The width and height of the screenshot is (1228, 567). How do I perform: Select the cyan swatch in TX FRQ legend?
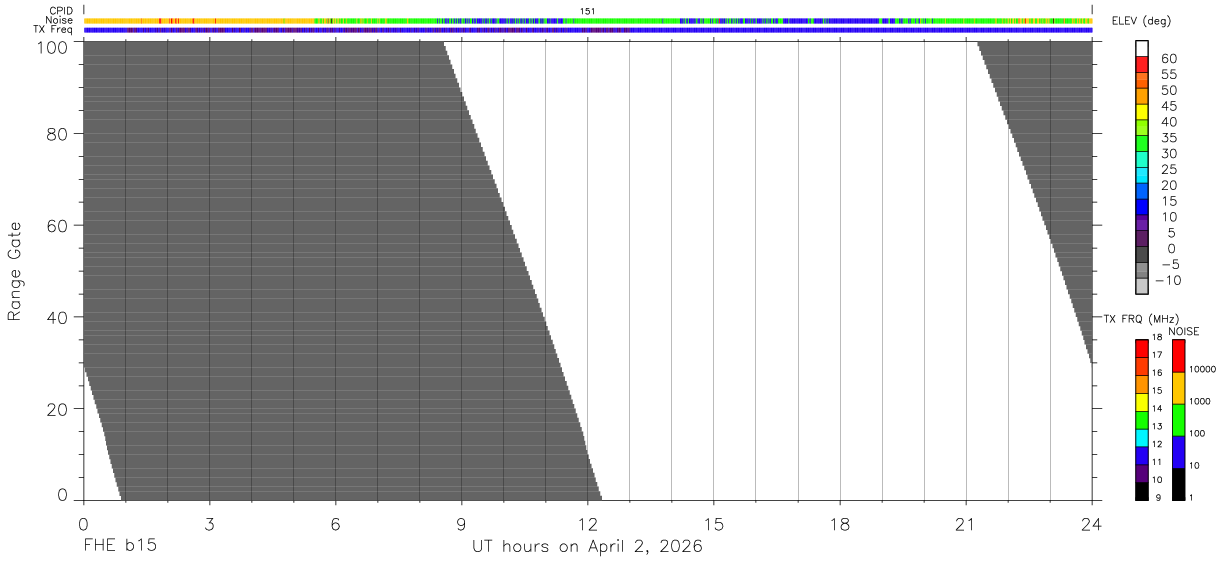pos(1142,438)
